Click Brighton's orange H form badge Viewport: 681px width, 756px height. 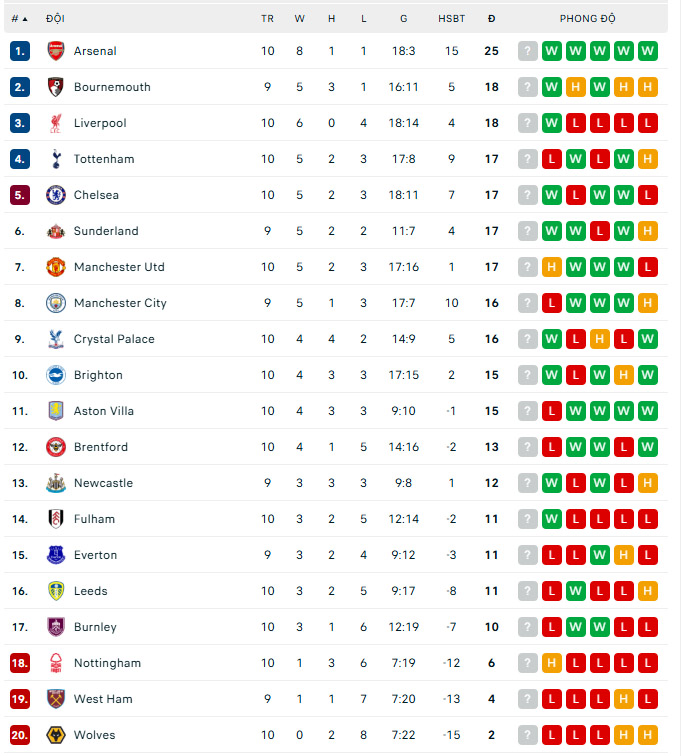point(624,375)
